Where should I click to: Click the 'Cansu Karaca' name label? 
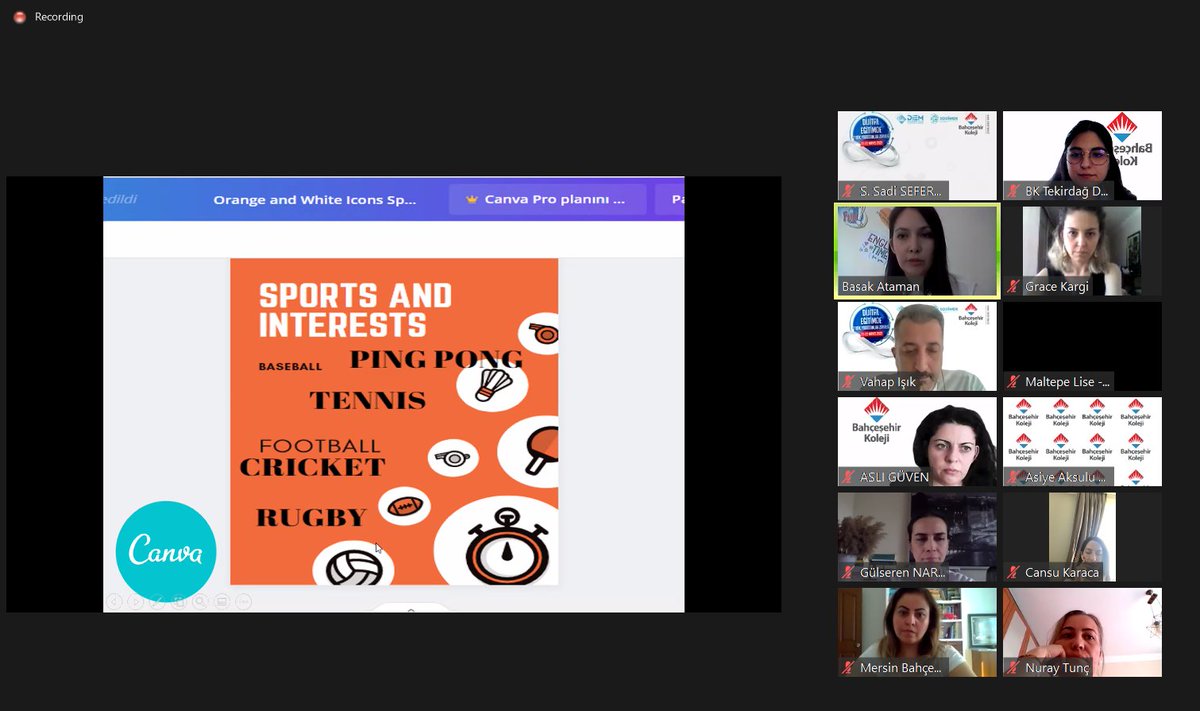pyautogui.click(x=1062, y=573)
